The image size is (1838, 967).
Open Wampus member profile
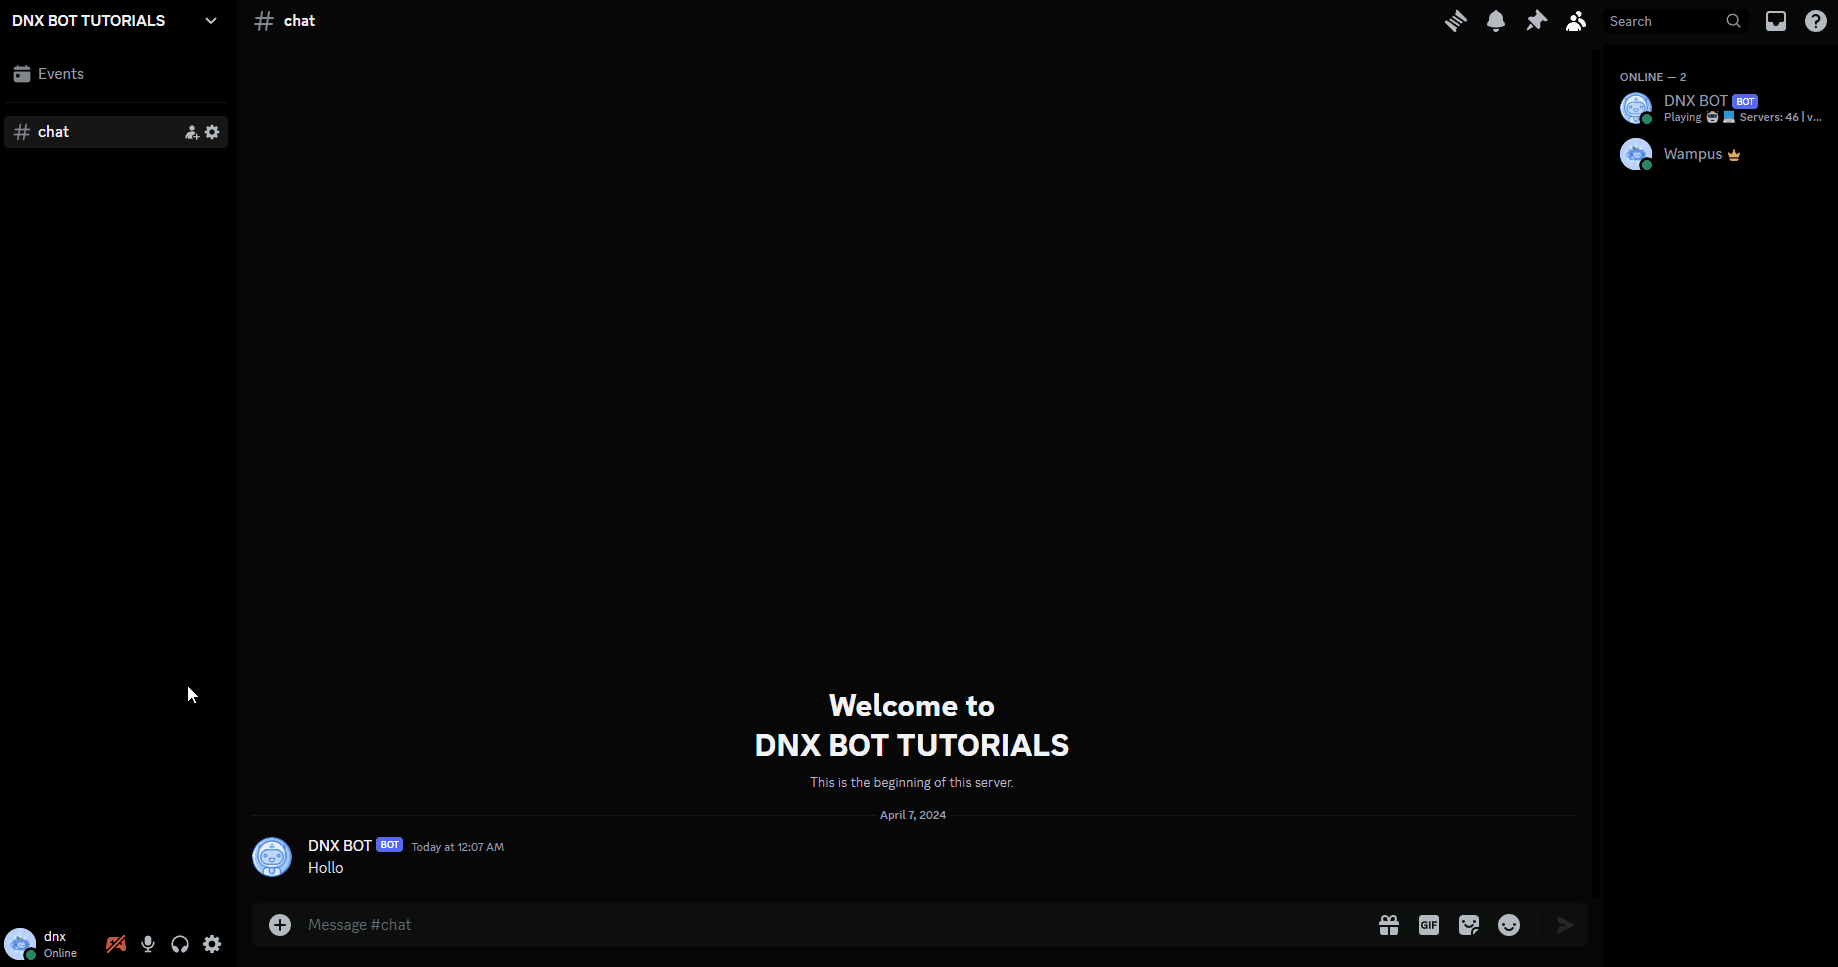coord(1692,154)
